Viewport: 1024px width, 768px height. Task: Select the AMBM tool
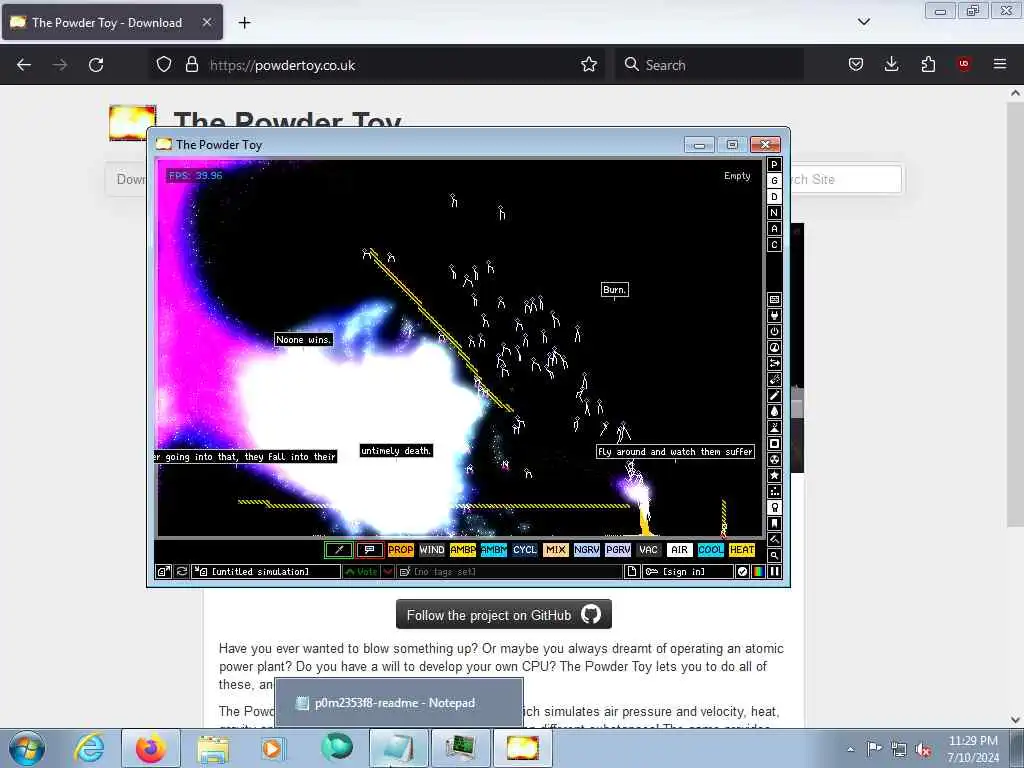494,550
